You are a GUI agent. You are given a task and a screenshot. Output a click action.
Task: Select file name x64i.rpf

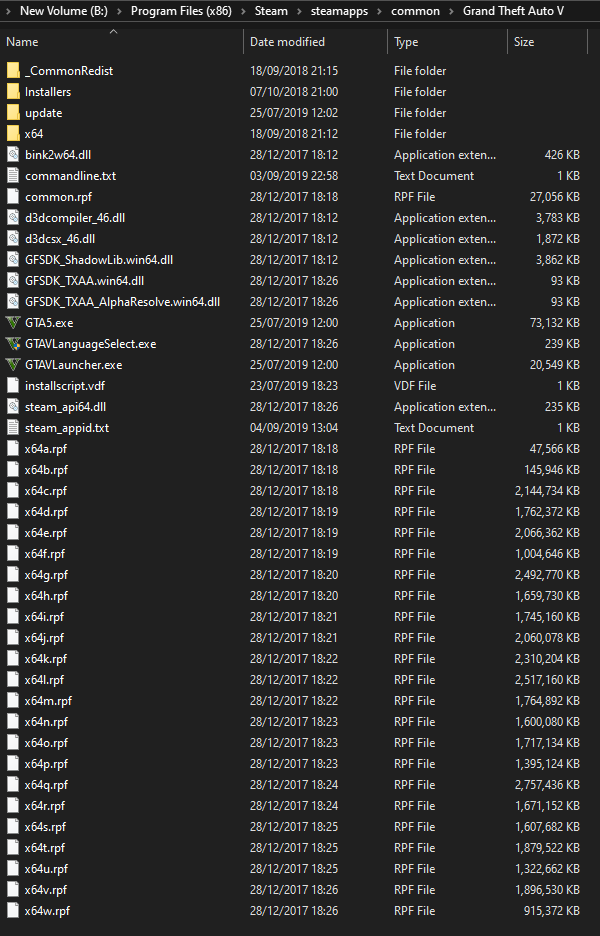point(44,617)
